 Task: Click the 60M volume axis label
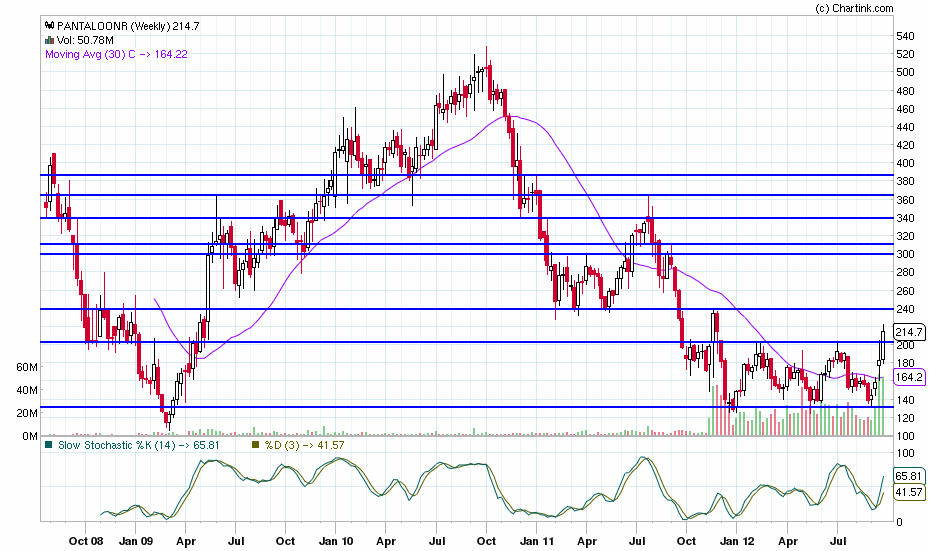click(x=27, y=367)
